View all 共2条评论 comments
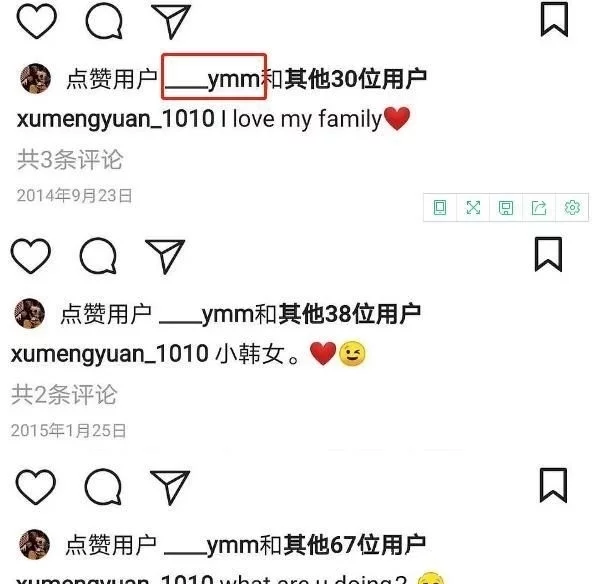This screenshot has width=608, height=584. pos(64,395)
